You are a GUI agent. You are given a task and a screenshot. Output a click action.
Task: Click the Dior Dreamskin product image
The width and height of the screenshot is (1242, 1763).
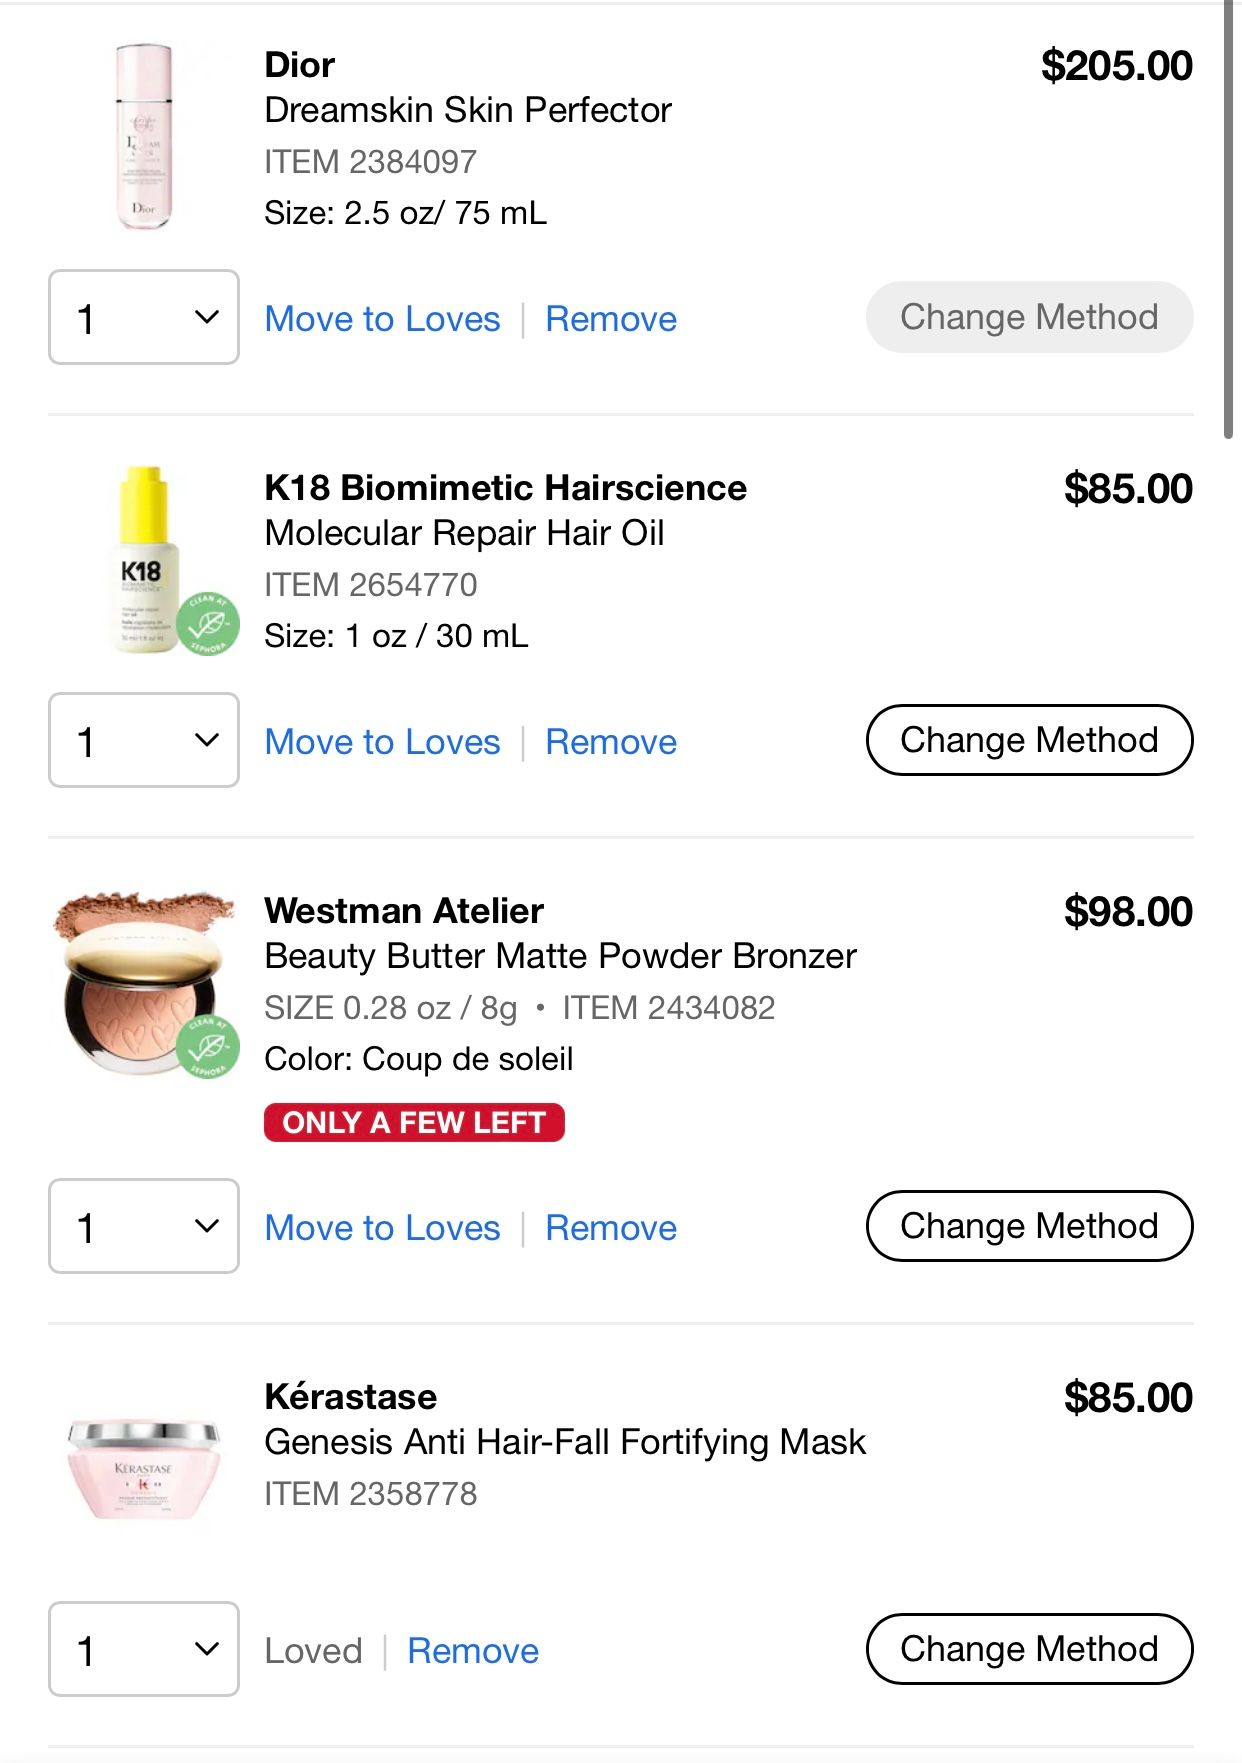144,137
